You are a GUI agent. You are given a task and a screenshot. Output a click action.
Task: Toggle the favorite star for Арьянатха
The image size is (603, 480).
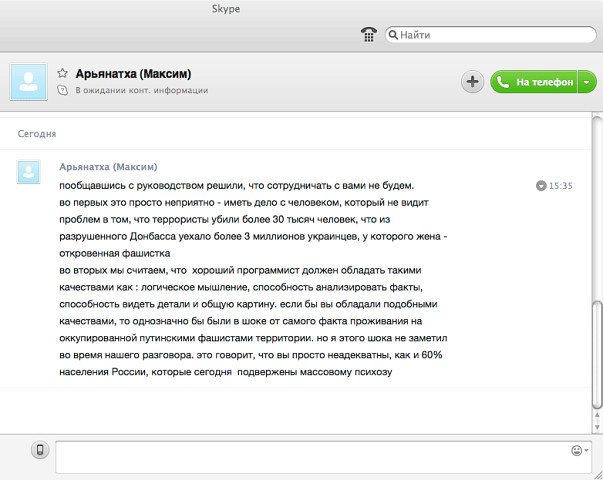pyautogui.click(x=62, y=74)
